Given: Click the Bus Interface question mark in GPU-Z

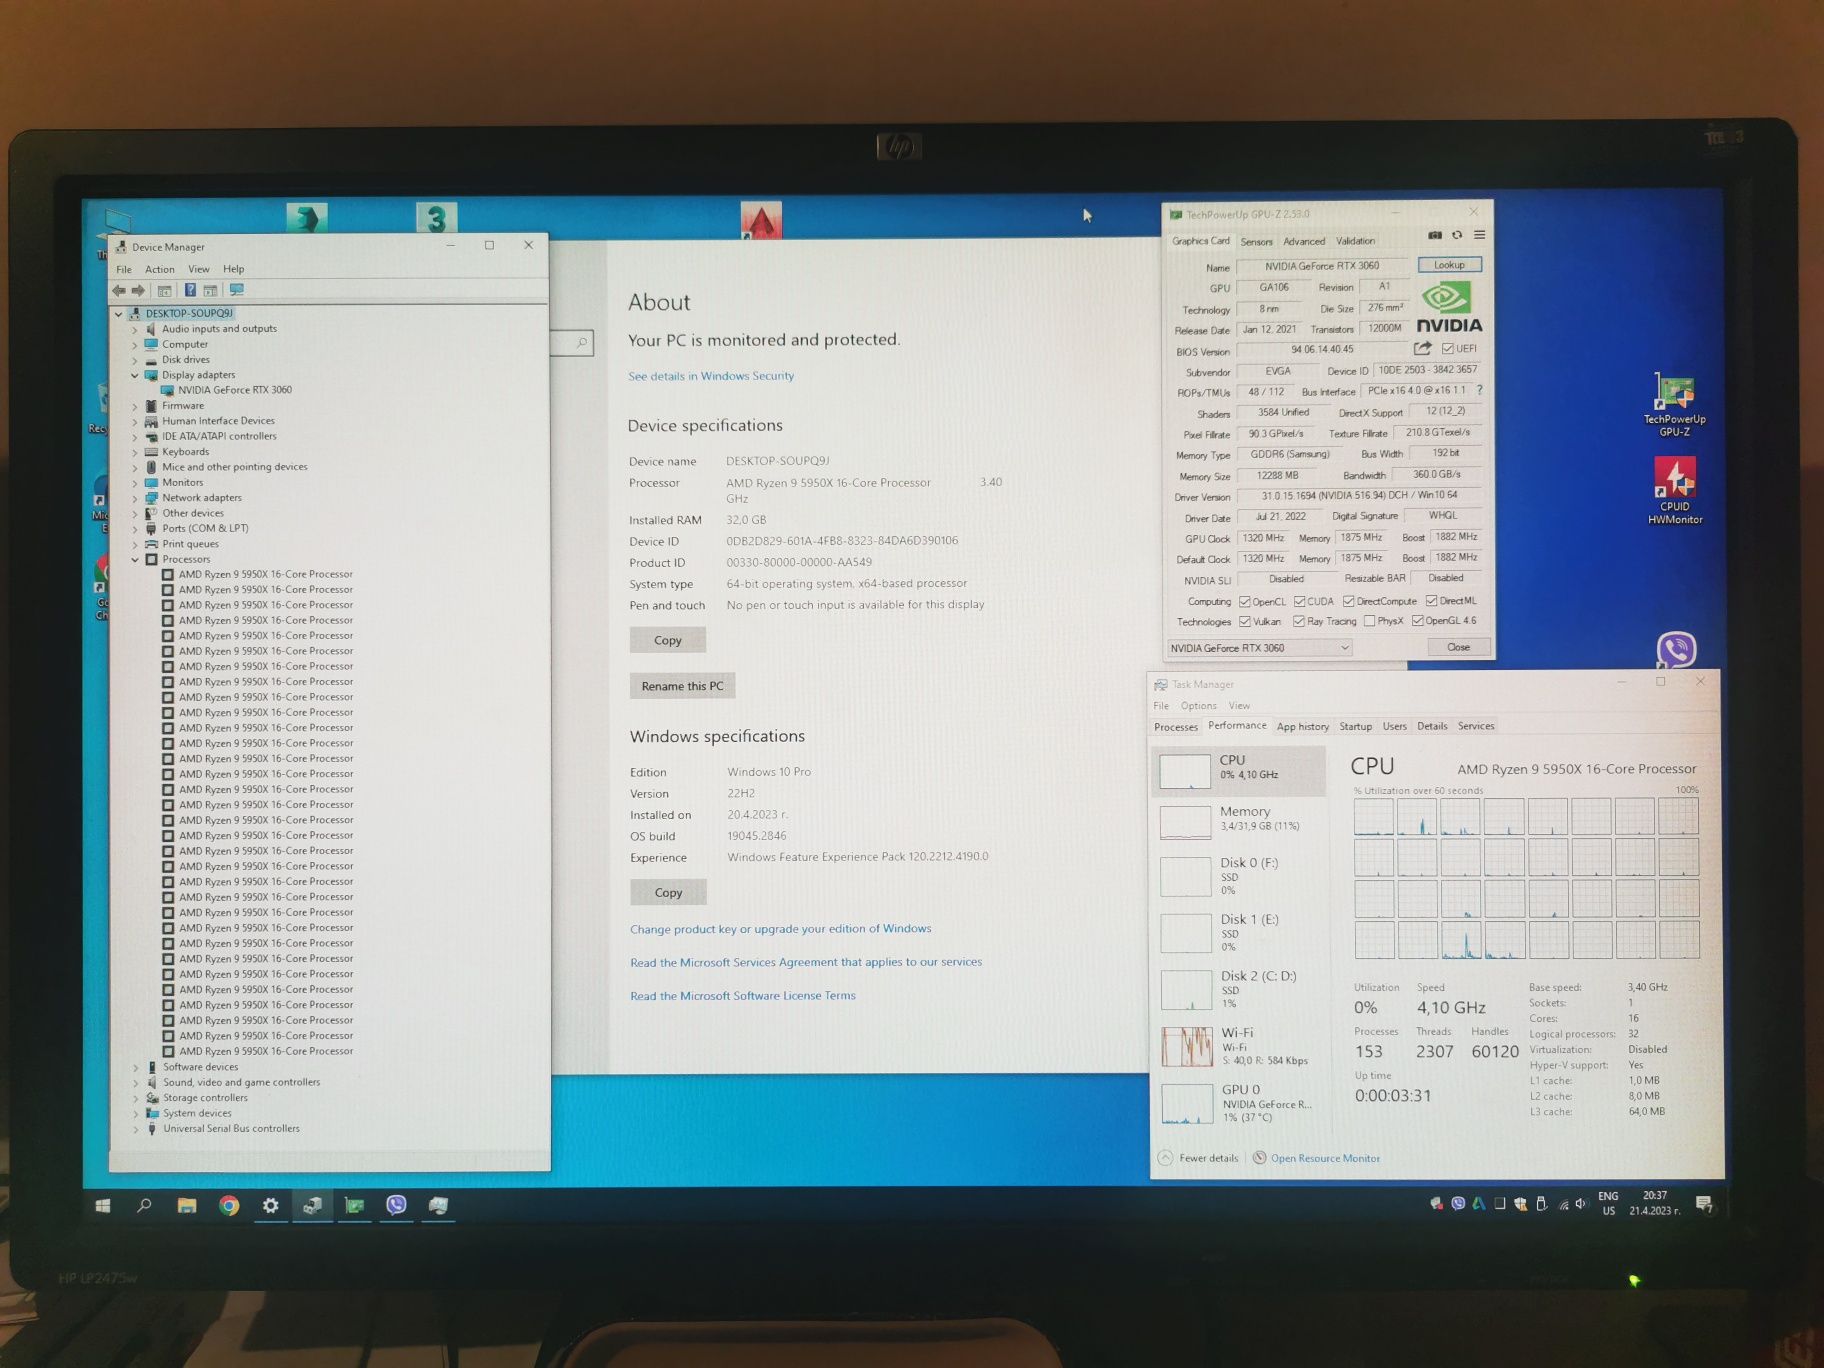Looking at the screenshot, I should click(x=1479, y=390).
